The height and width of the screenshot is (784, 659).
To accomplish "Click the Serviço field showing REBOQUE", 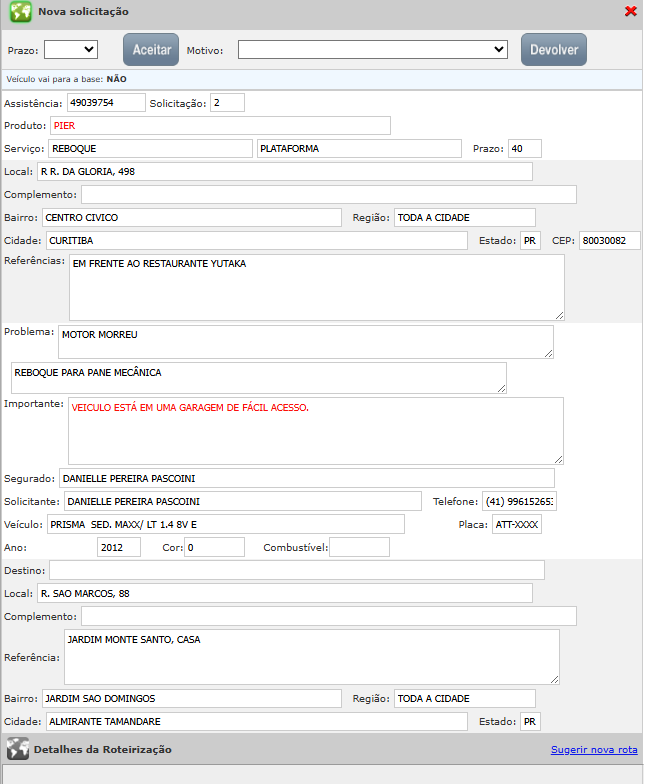I will 150,148.
